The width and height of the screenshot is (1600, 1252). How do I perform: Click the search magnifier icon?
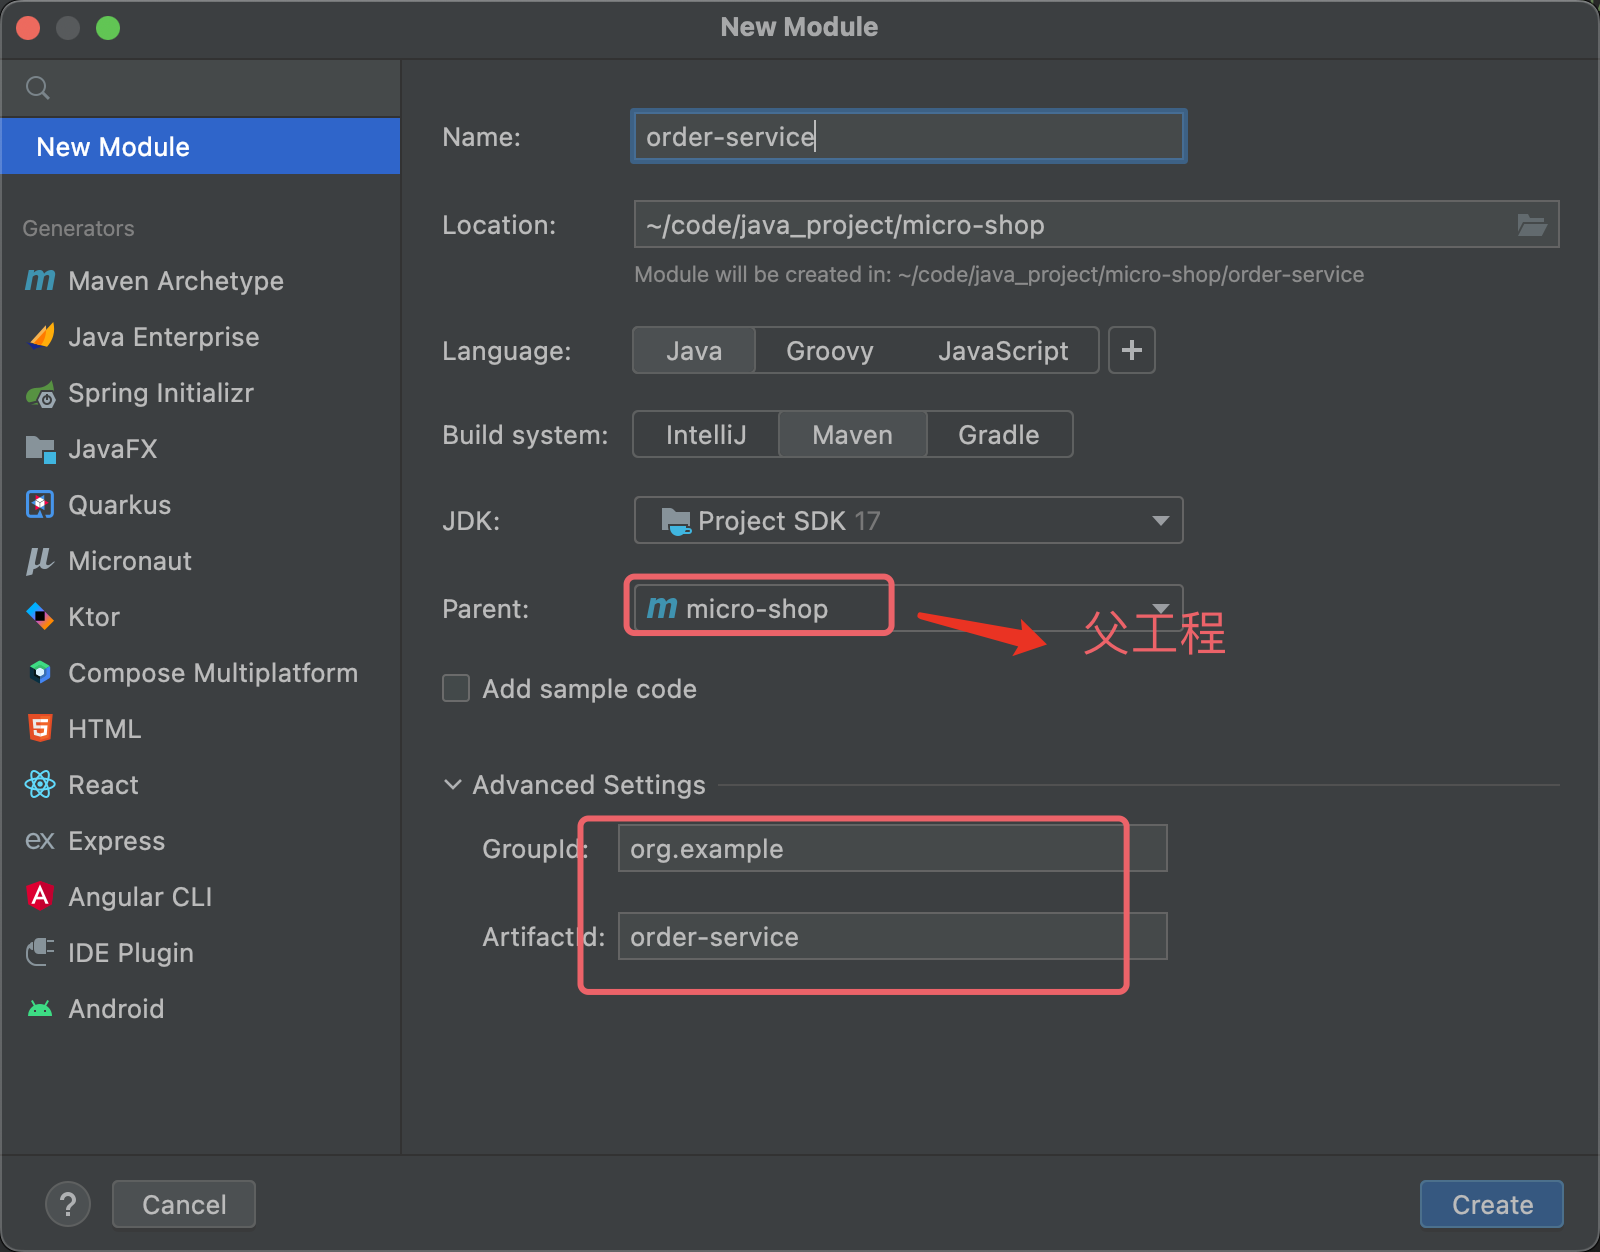38,88
